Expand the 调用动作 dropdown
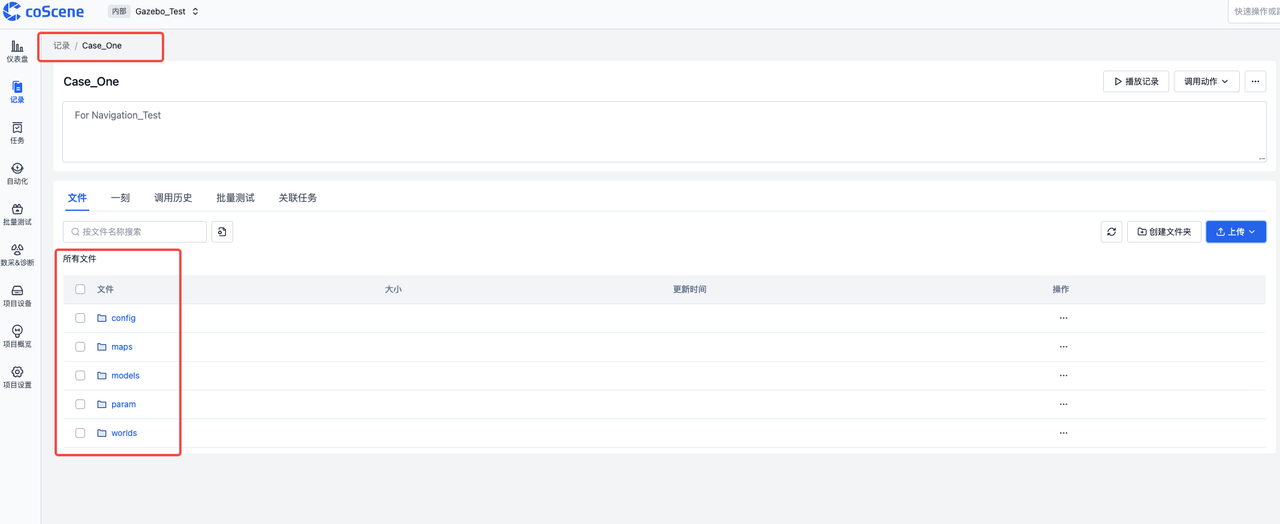This screenshot has height=524, width=1280. 1206,82
